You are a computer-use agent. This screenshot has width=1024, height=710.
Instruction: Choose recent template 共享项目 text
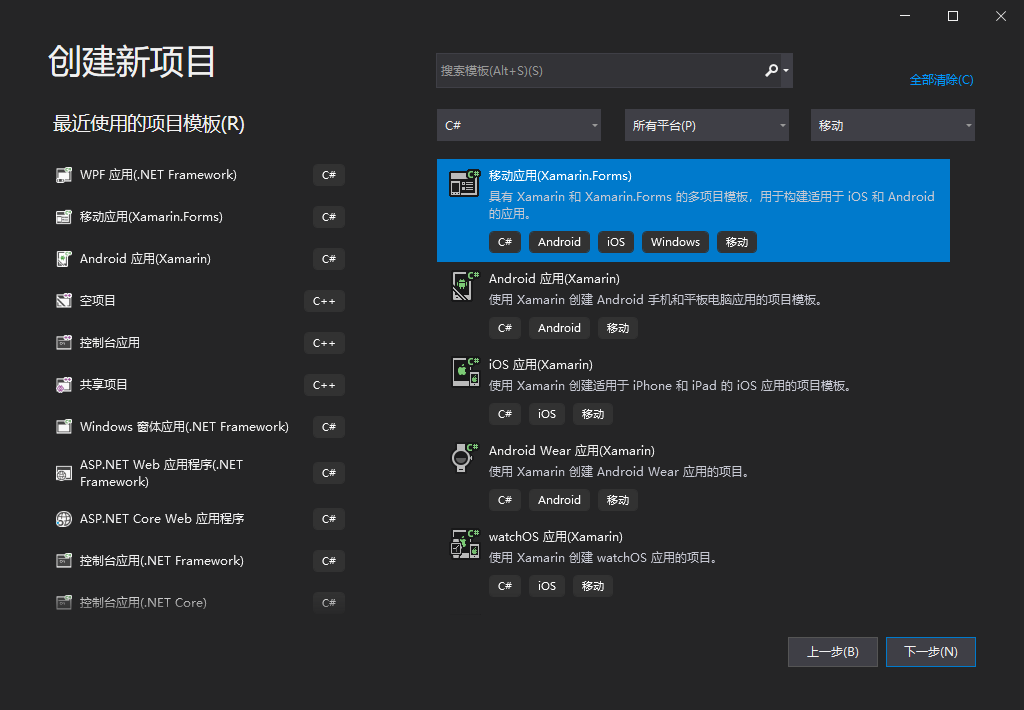pyautogui.click(x=103, y=385)
